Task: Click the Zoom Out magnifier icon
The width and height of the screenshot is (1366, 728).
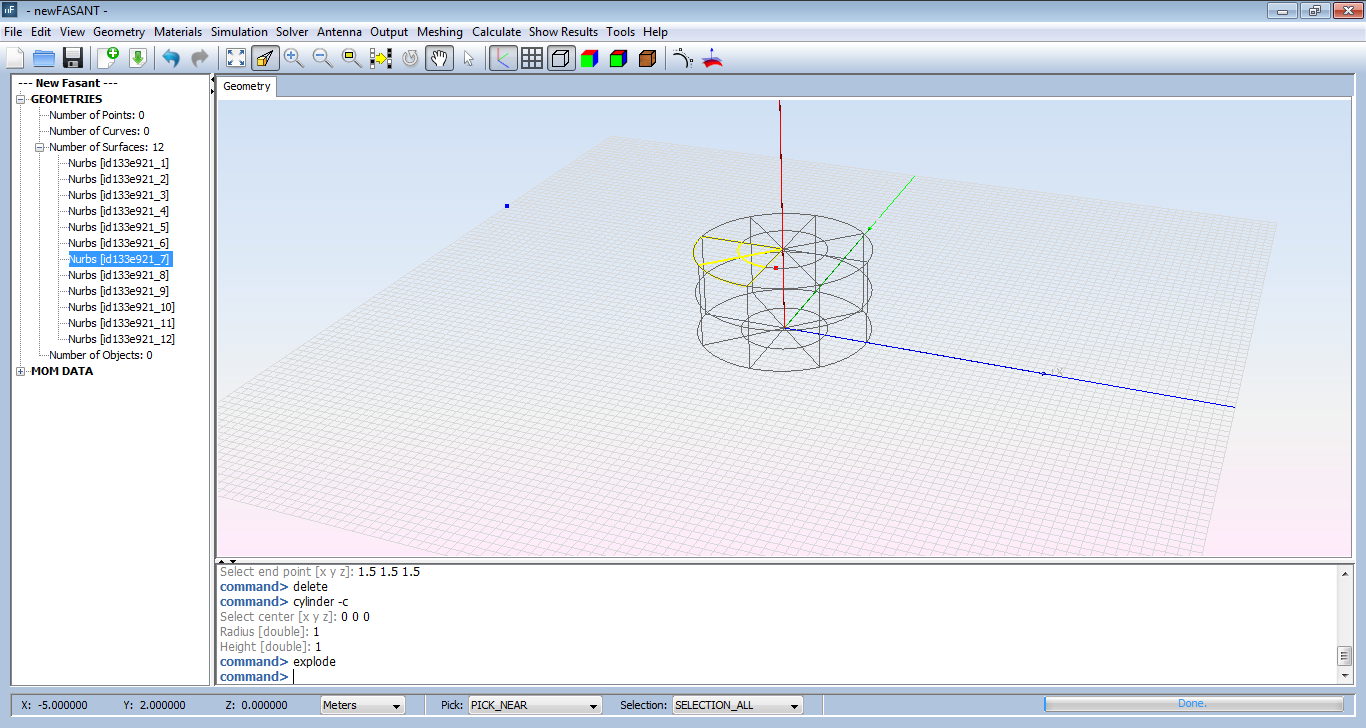Action: tap(322, 58)
